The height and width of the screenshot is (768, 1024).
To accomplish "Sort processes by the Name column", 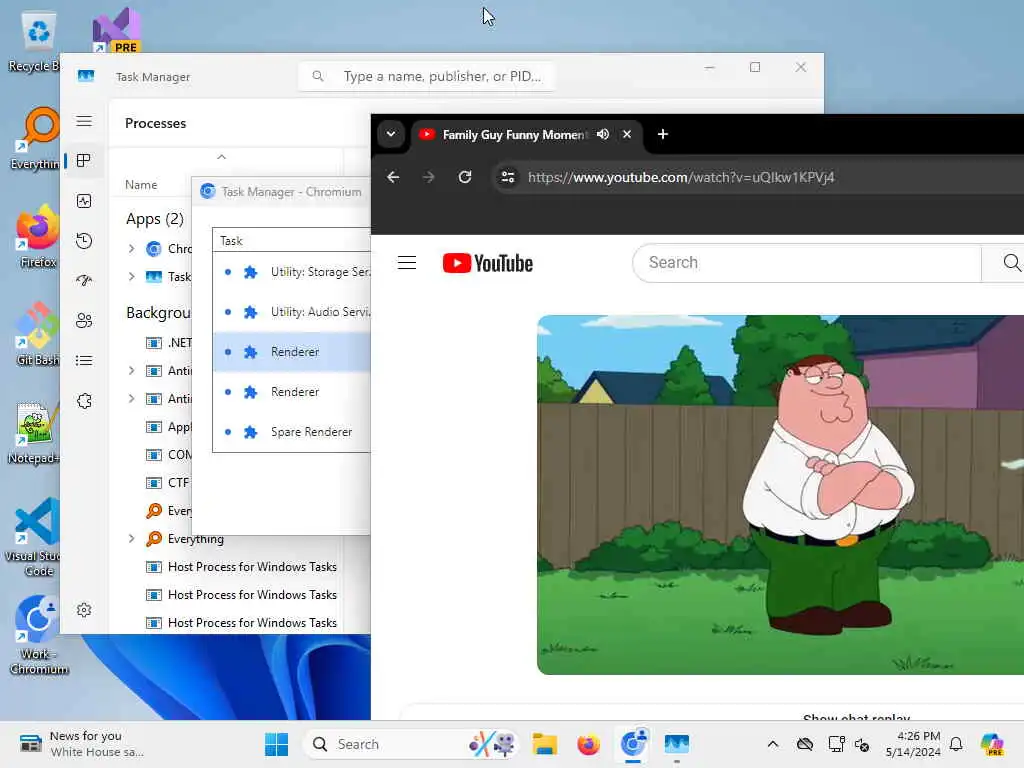I will tap(141, 185).
